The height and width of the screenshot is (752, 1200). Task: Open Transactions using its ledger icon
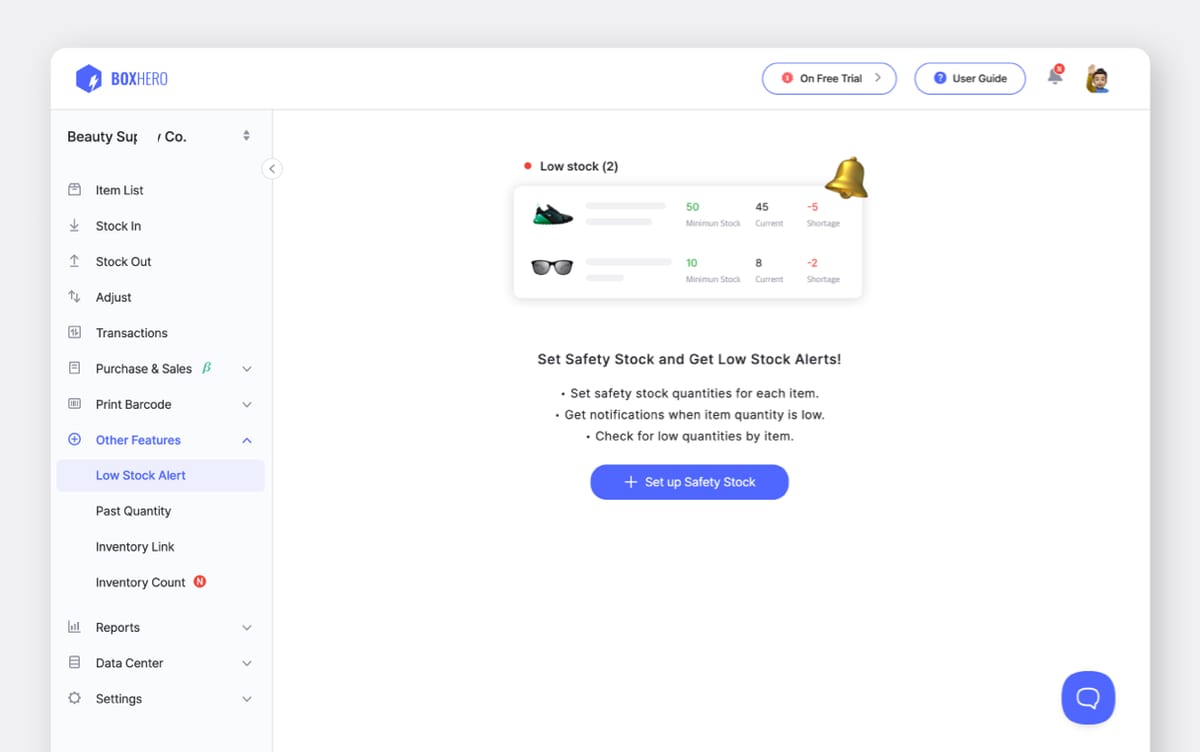click(x=74, y=332)
